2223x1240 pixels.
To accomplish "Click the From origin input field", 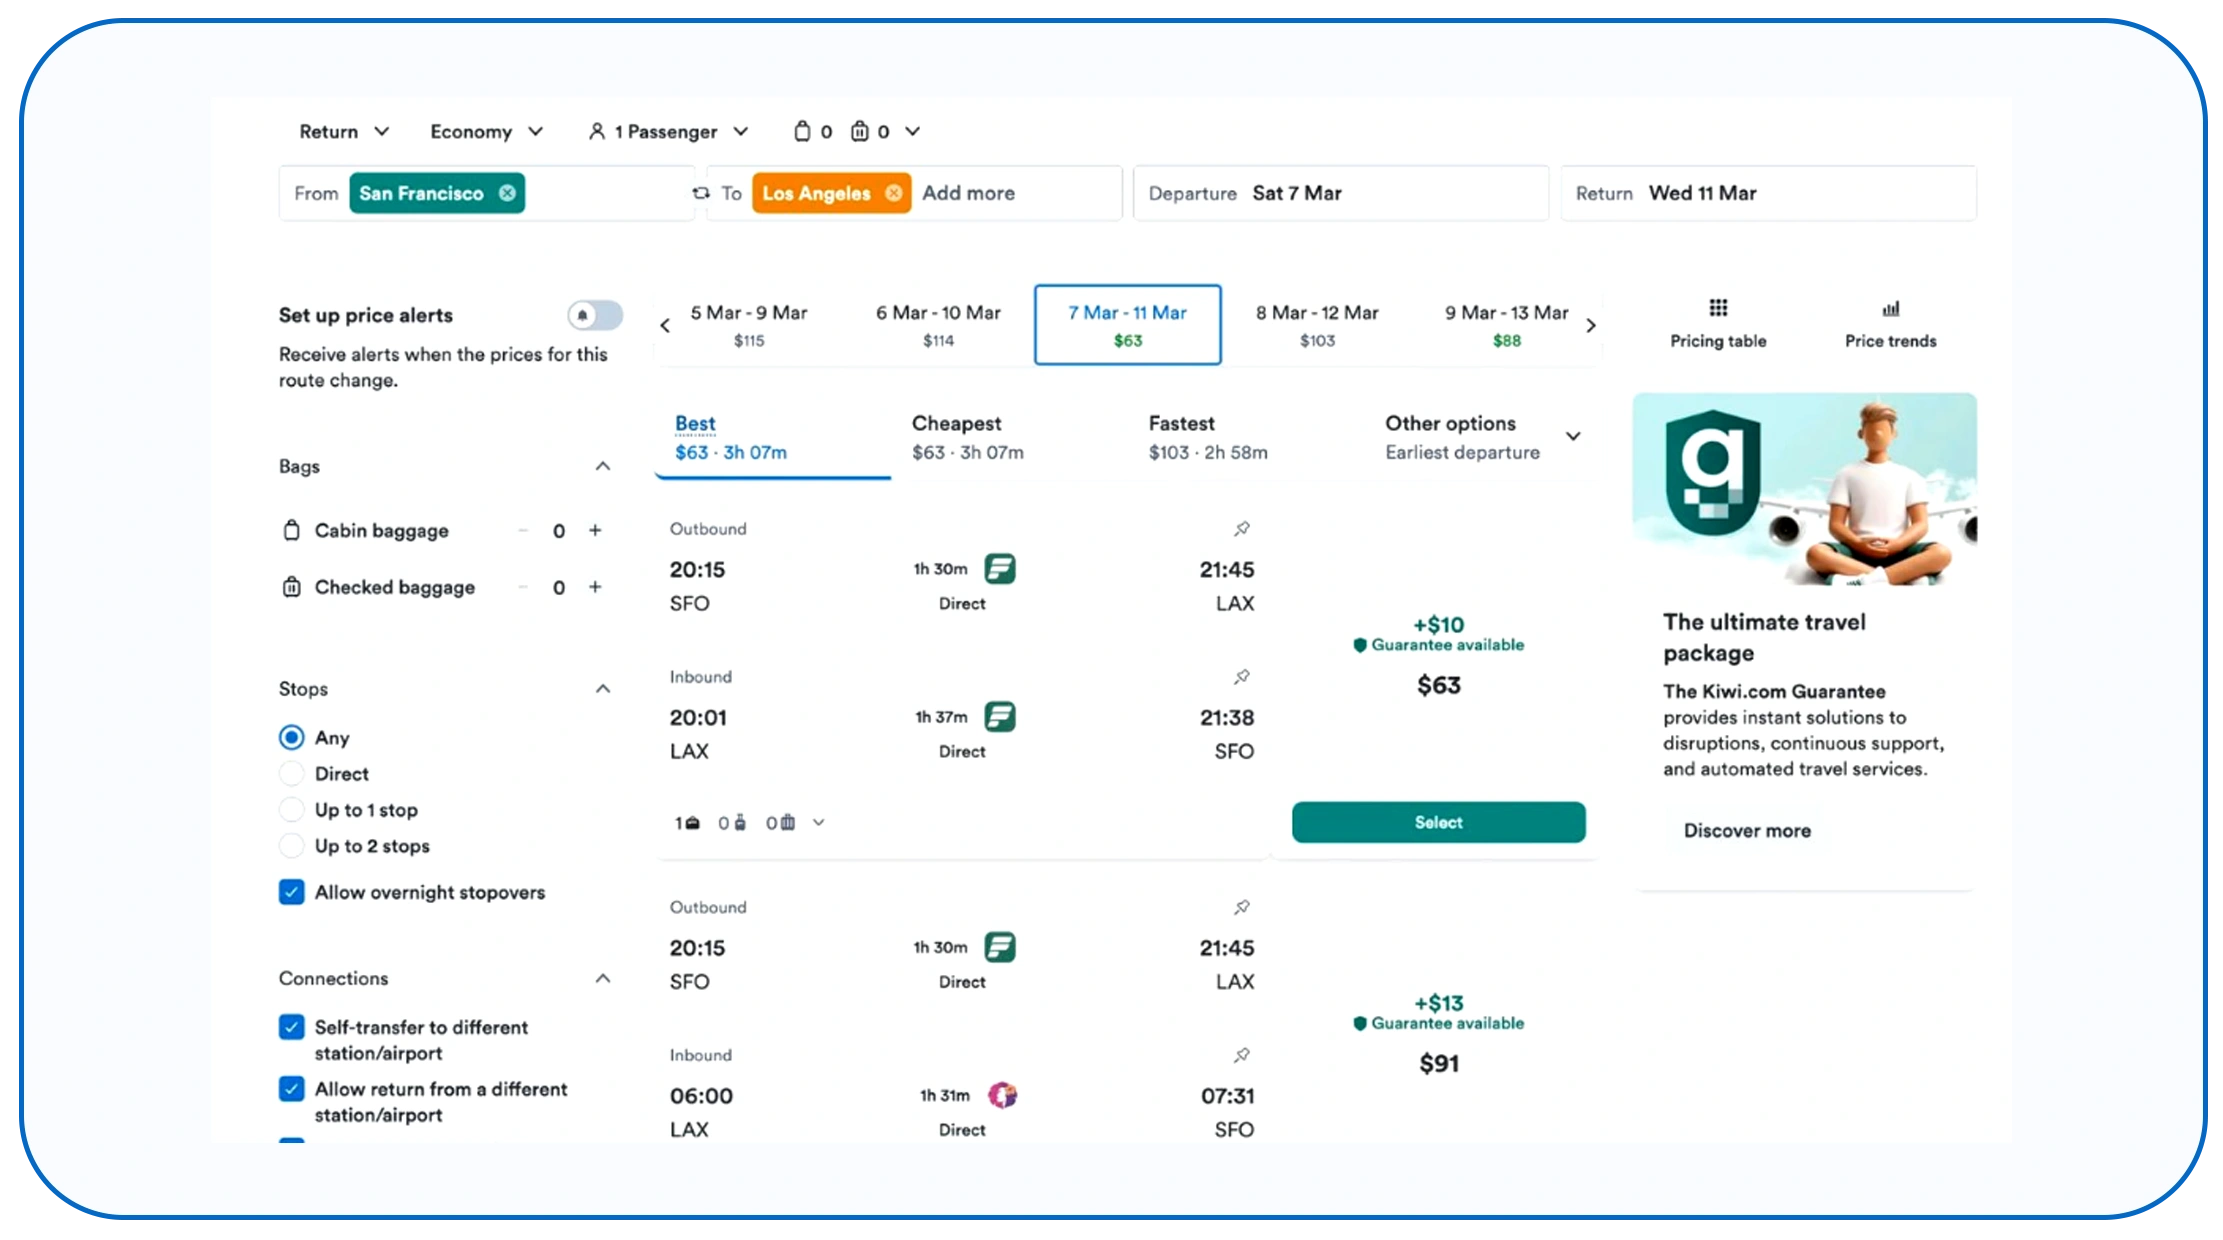I will coord(486,193).
